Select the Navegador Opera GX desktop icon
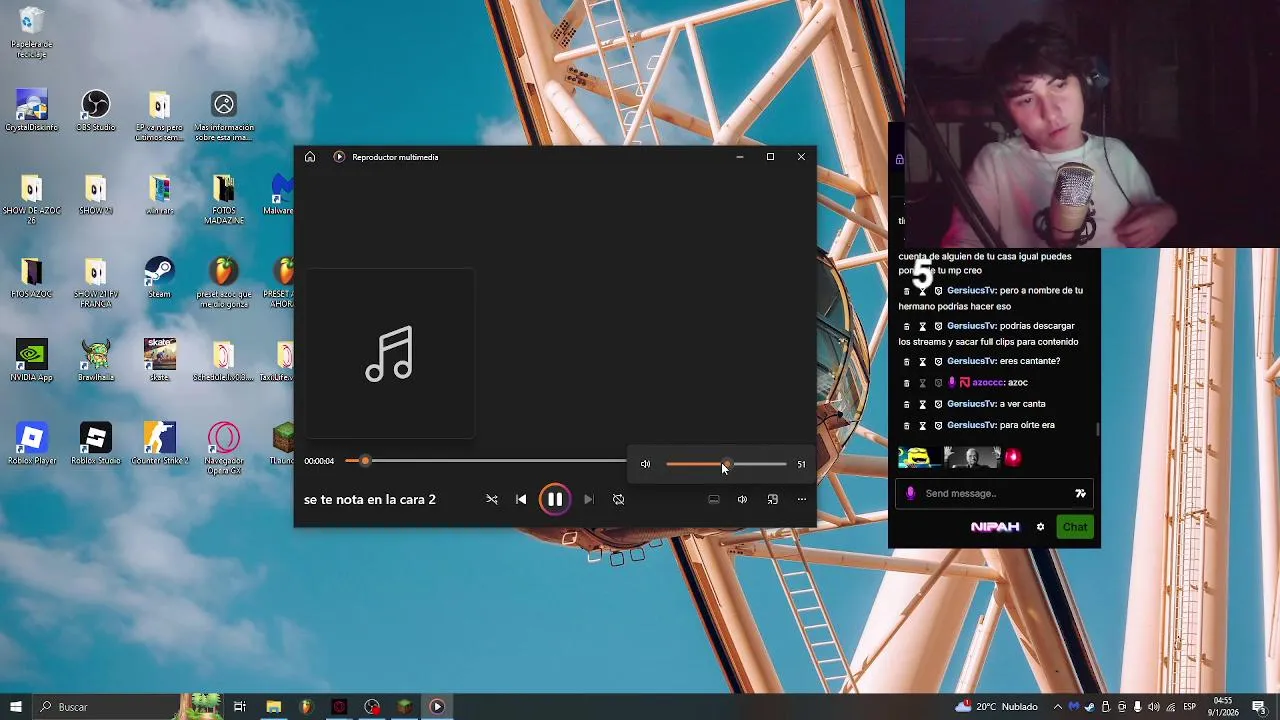The height and width of the screenshot is (720, 1280). coord(224,448)
